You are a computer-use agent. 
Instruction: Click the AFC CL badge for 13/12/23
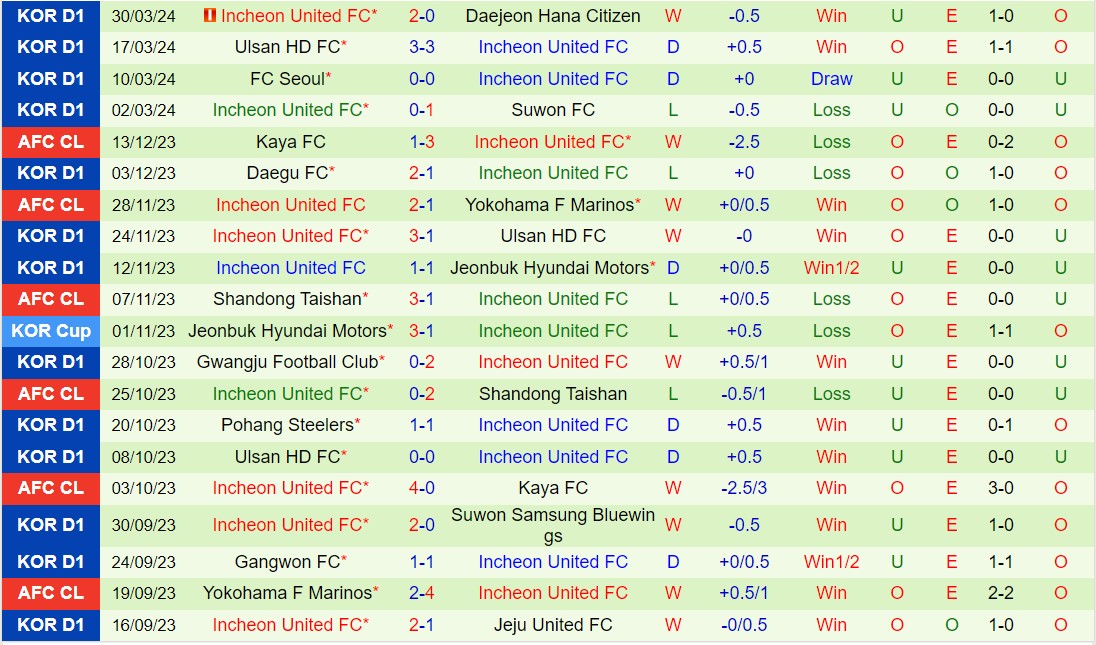pyautogui.click(x=51, y=142)
